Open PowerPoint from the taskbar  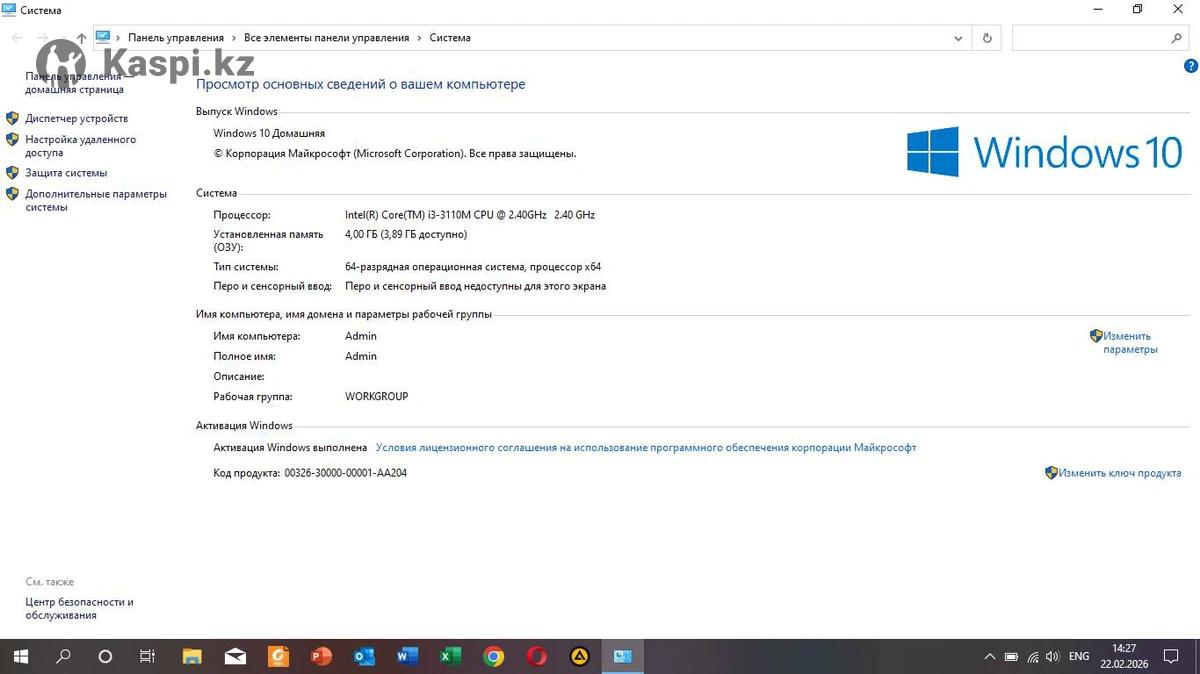point(321,657)
